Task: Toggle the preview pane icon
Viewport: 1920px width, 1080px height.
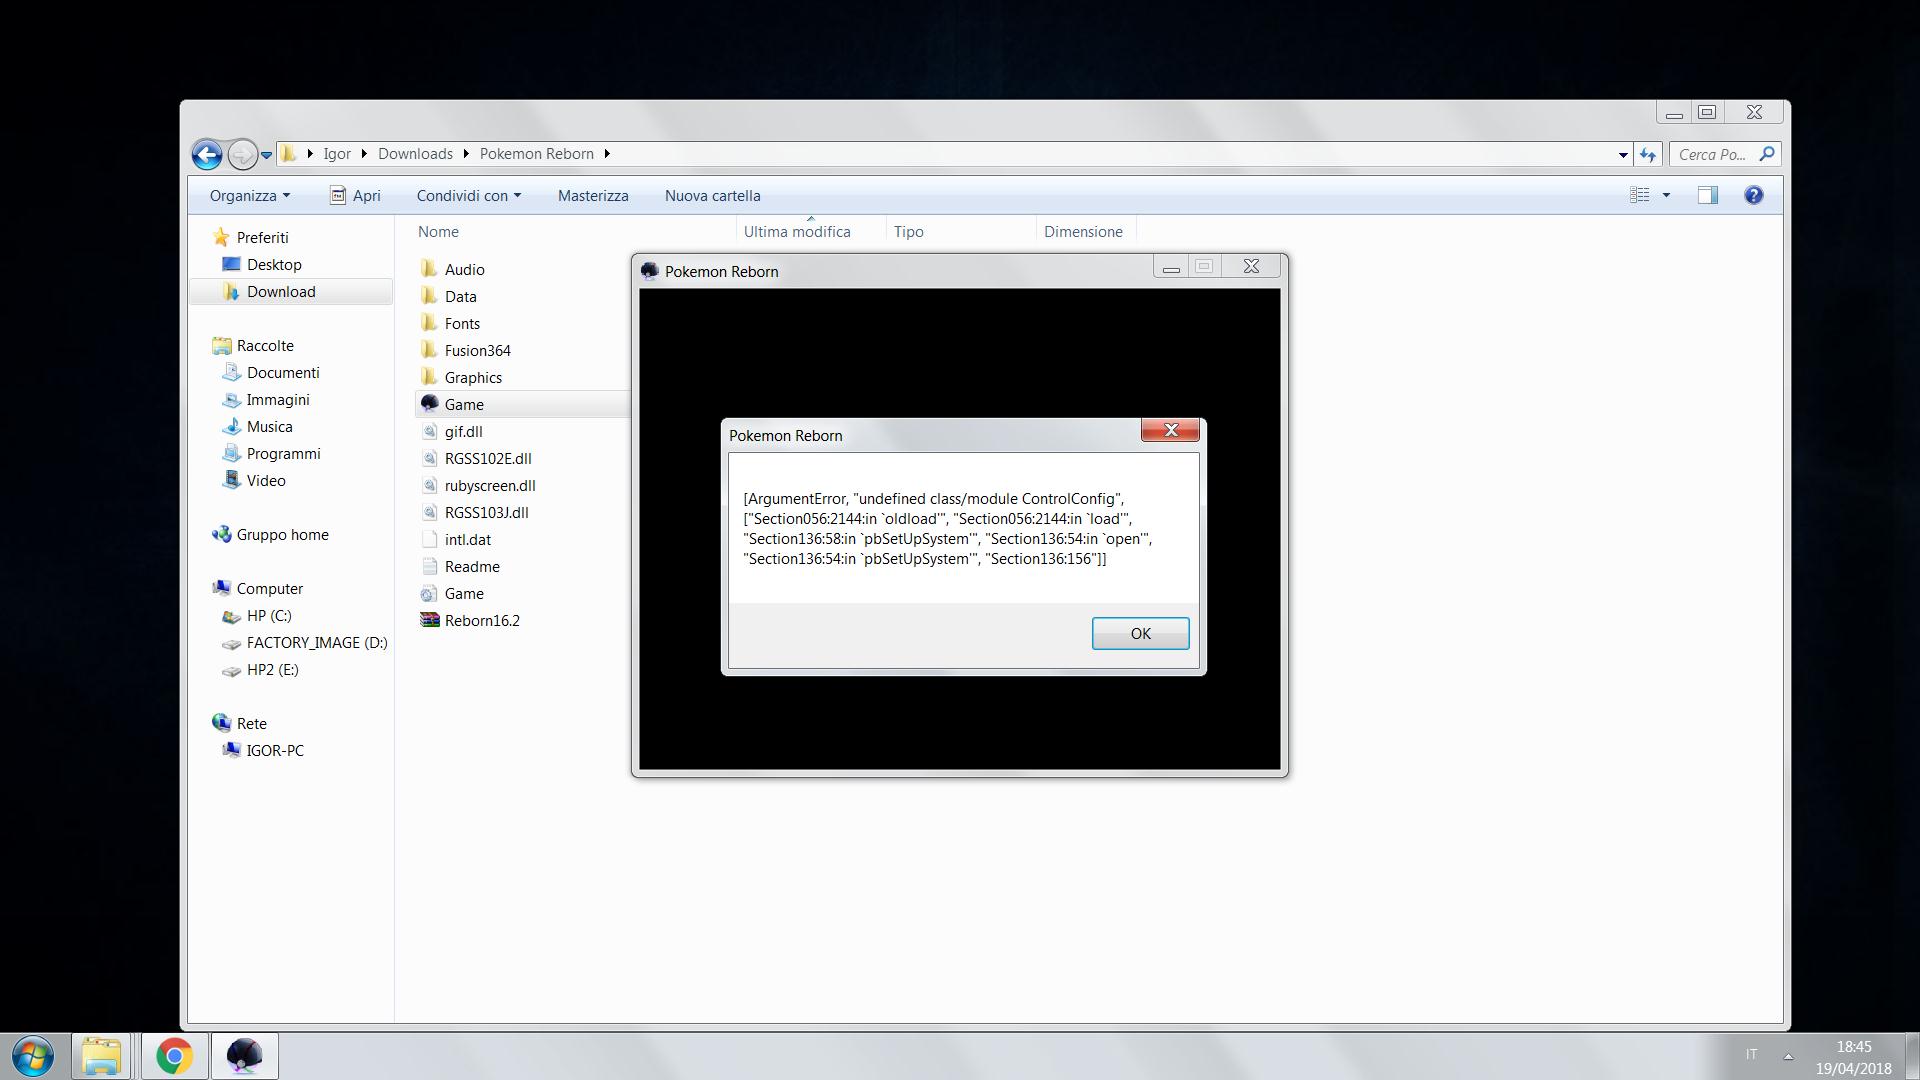Action: [x=1707, y=196]
